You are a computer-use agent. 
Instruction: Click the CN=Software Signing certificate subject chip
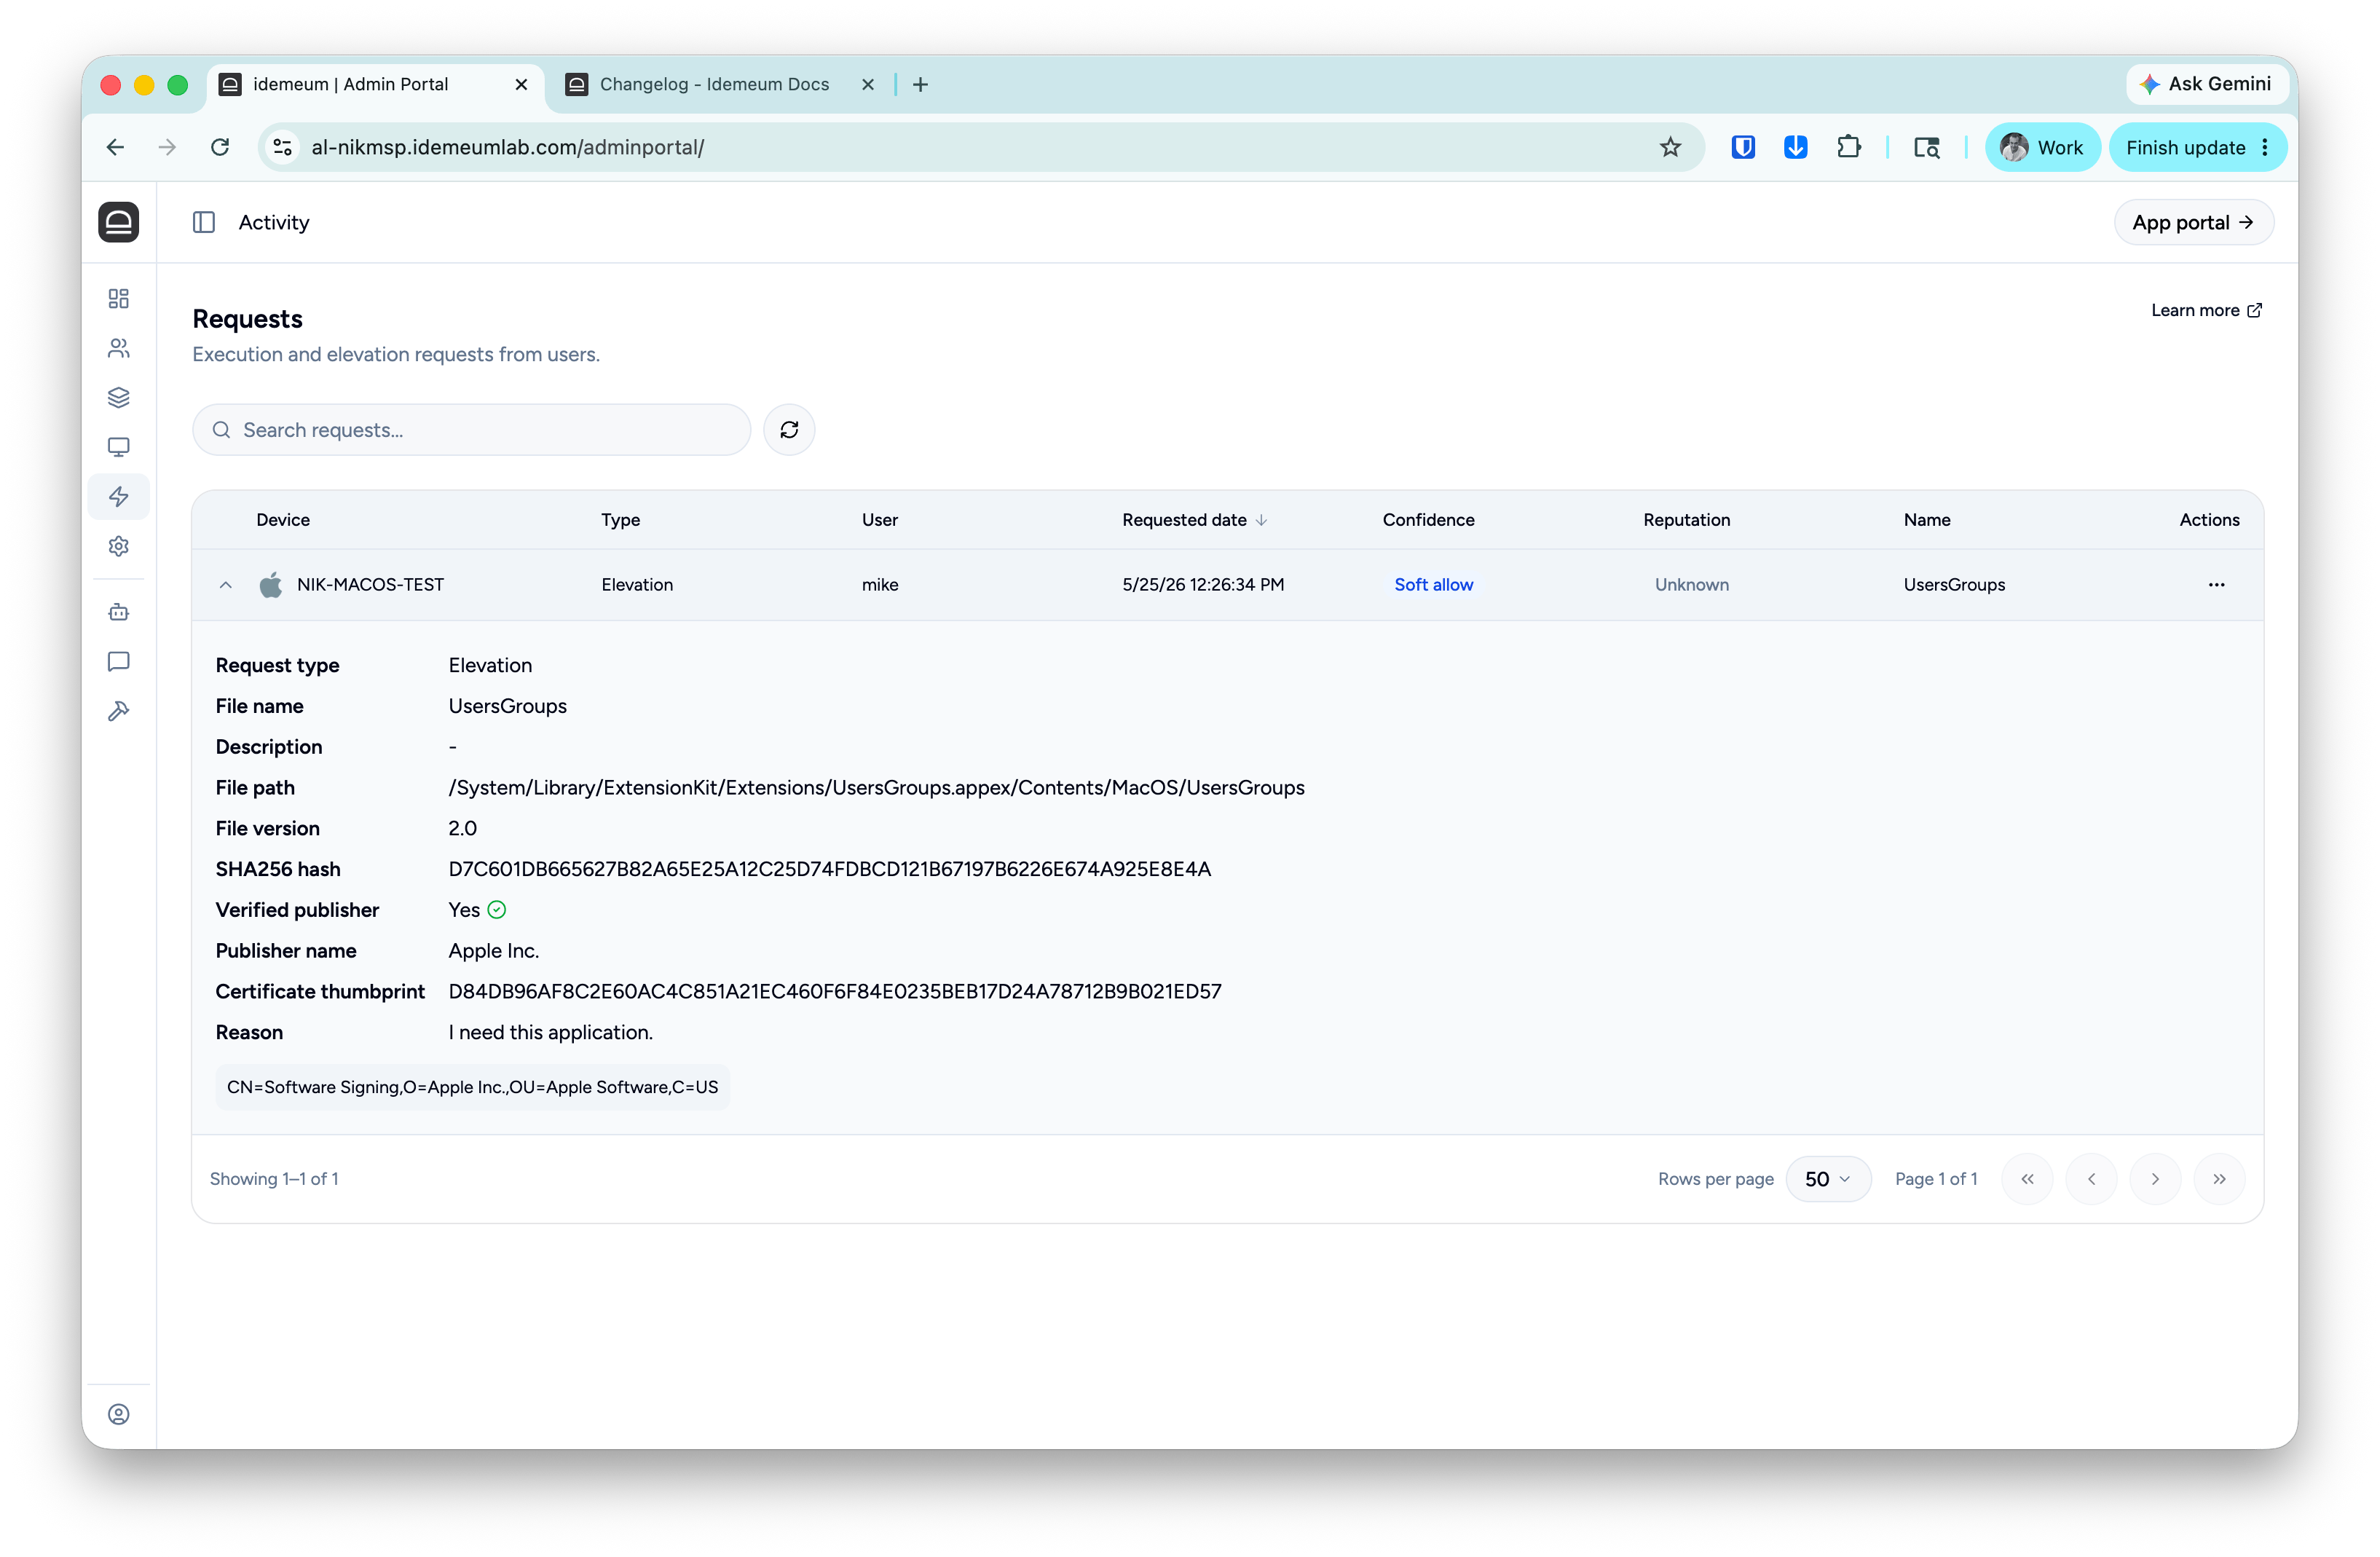[472, 1087]
